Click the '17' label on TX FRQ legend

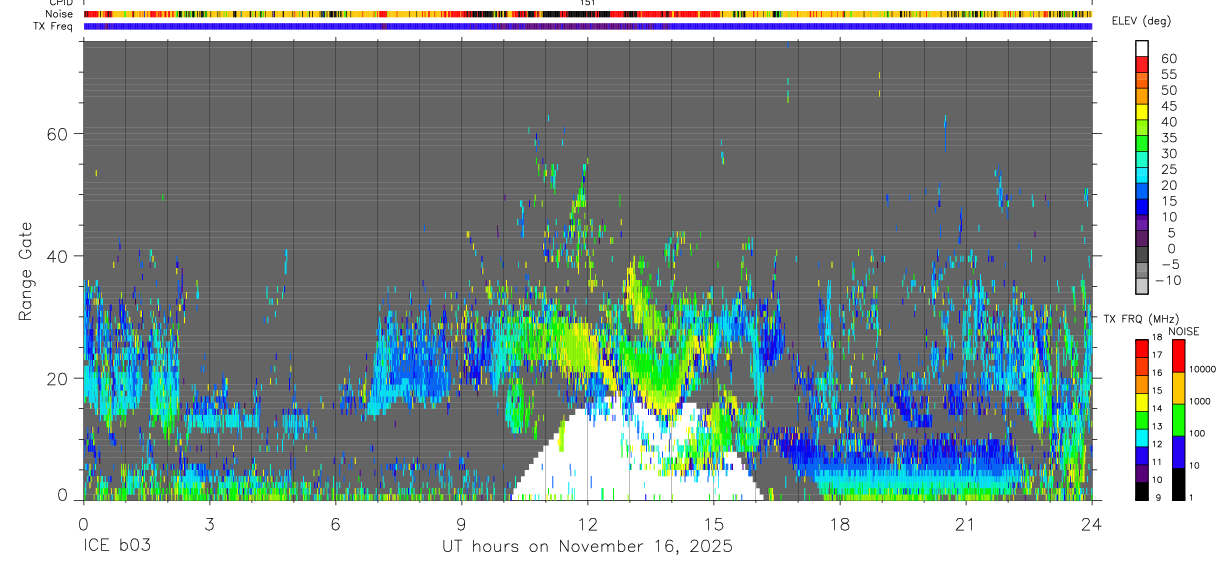coord(1158,354)
